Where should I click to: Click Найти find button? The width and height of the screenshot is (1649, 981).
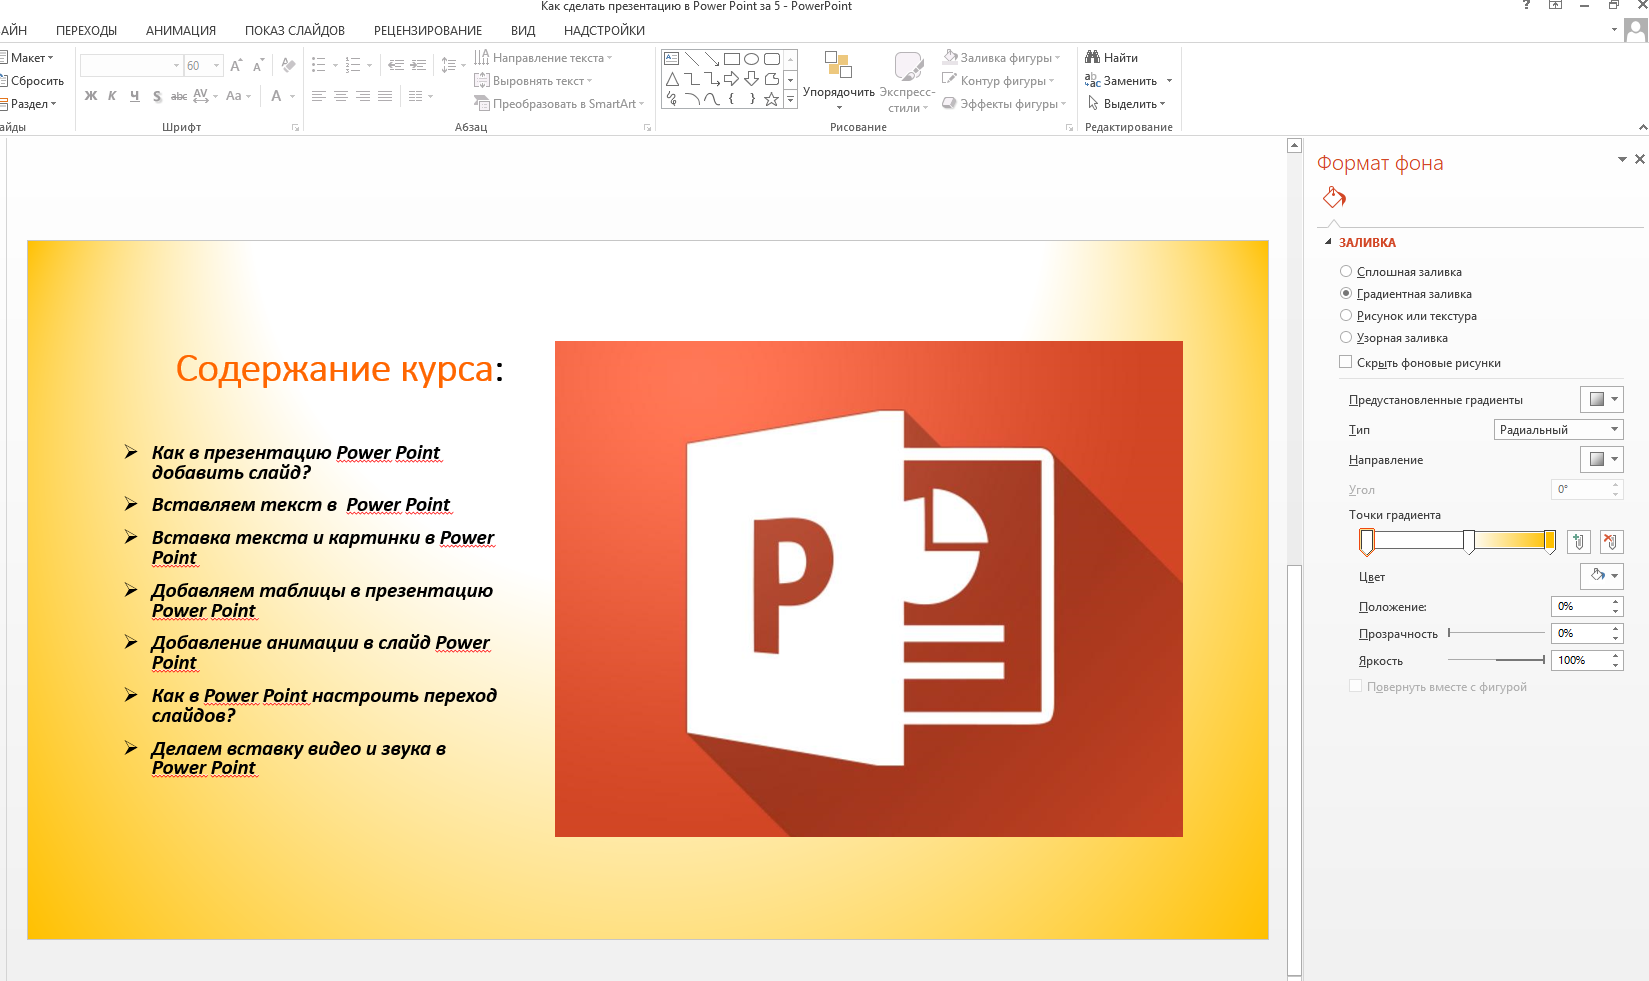[1112, 58]
